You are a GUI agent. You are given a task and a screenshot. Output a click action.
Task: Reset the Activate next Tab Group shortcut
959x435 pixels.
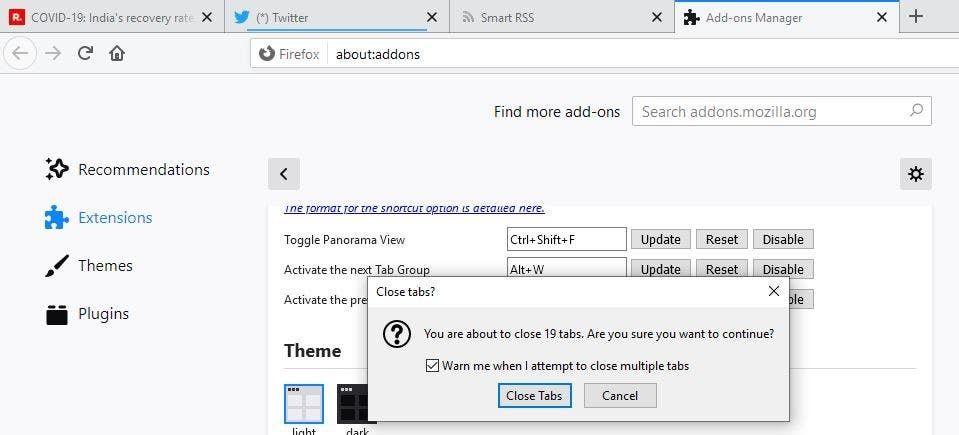click(x=722, y=269)
